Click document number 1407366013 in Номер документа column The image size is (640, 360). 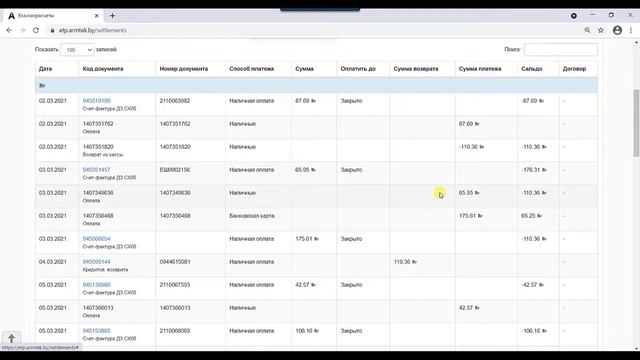click(175, 308)
